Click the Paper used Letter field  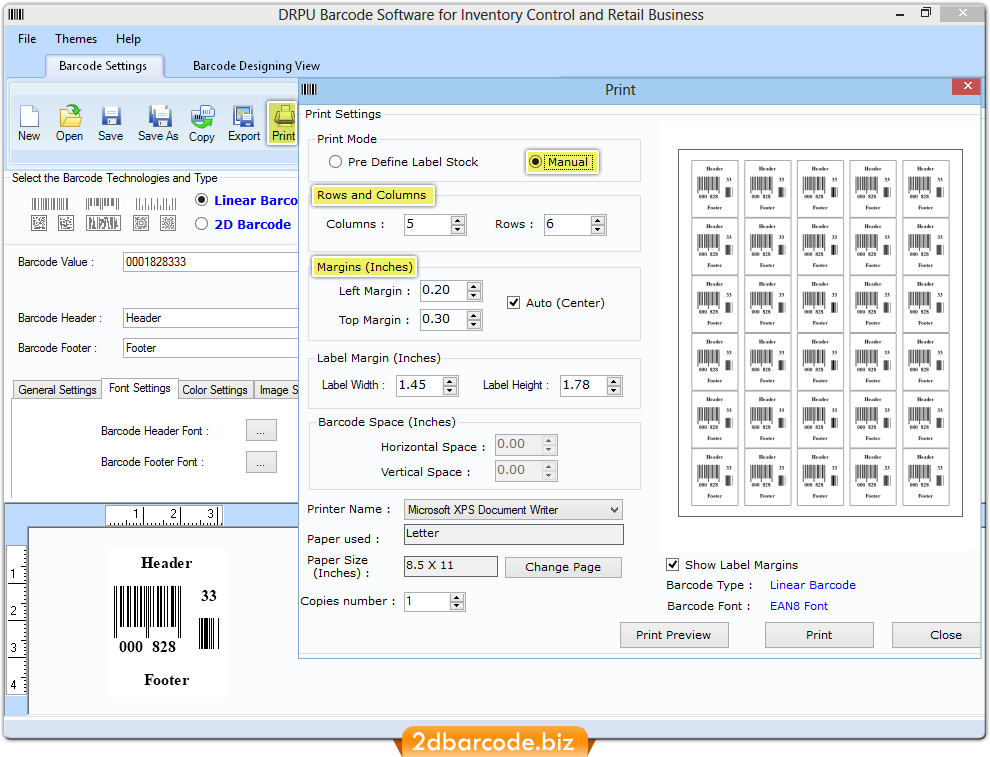coord(513,534)
